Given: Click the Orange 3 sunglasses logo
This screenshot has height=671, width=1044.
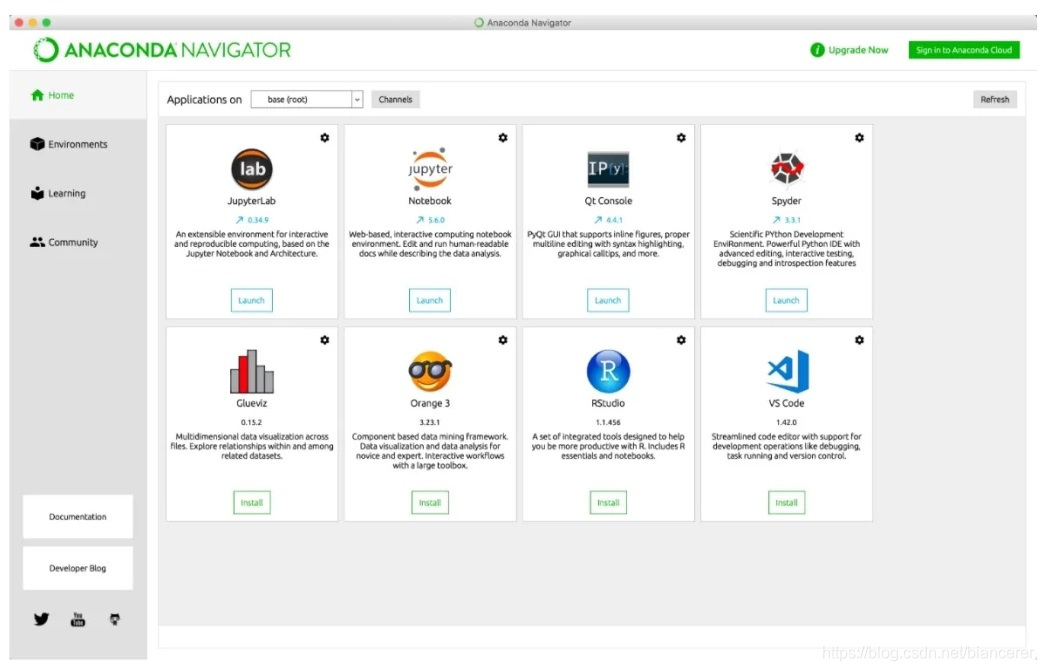Looking at the screenshot, I should click(430, 371).
